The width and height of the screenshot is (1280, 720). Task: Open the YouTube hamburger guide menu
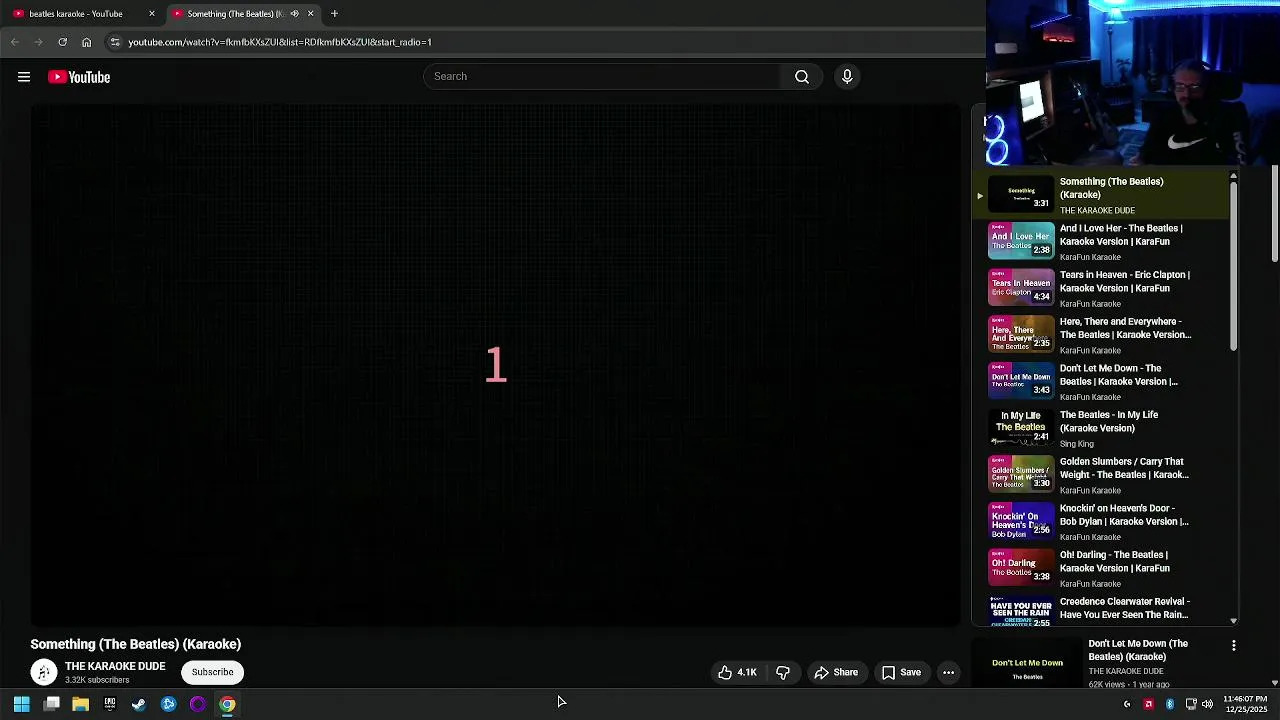coord(24,77)
